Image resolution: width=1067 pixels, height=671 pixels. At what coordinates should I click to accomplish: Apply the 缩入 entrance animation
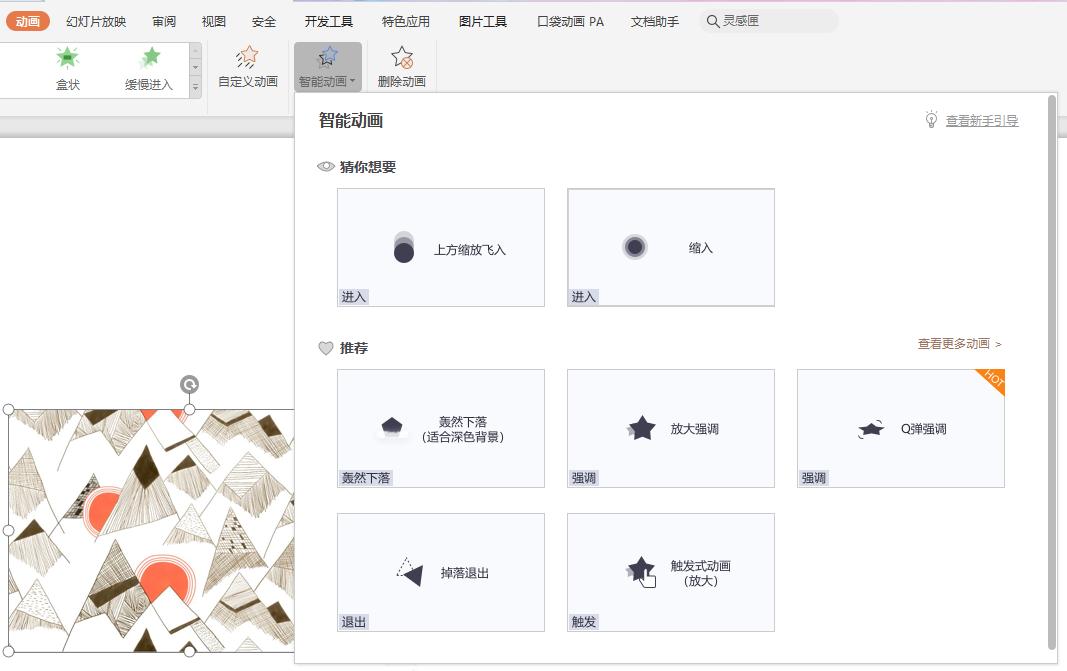pos(670,247)
